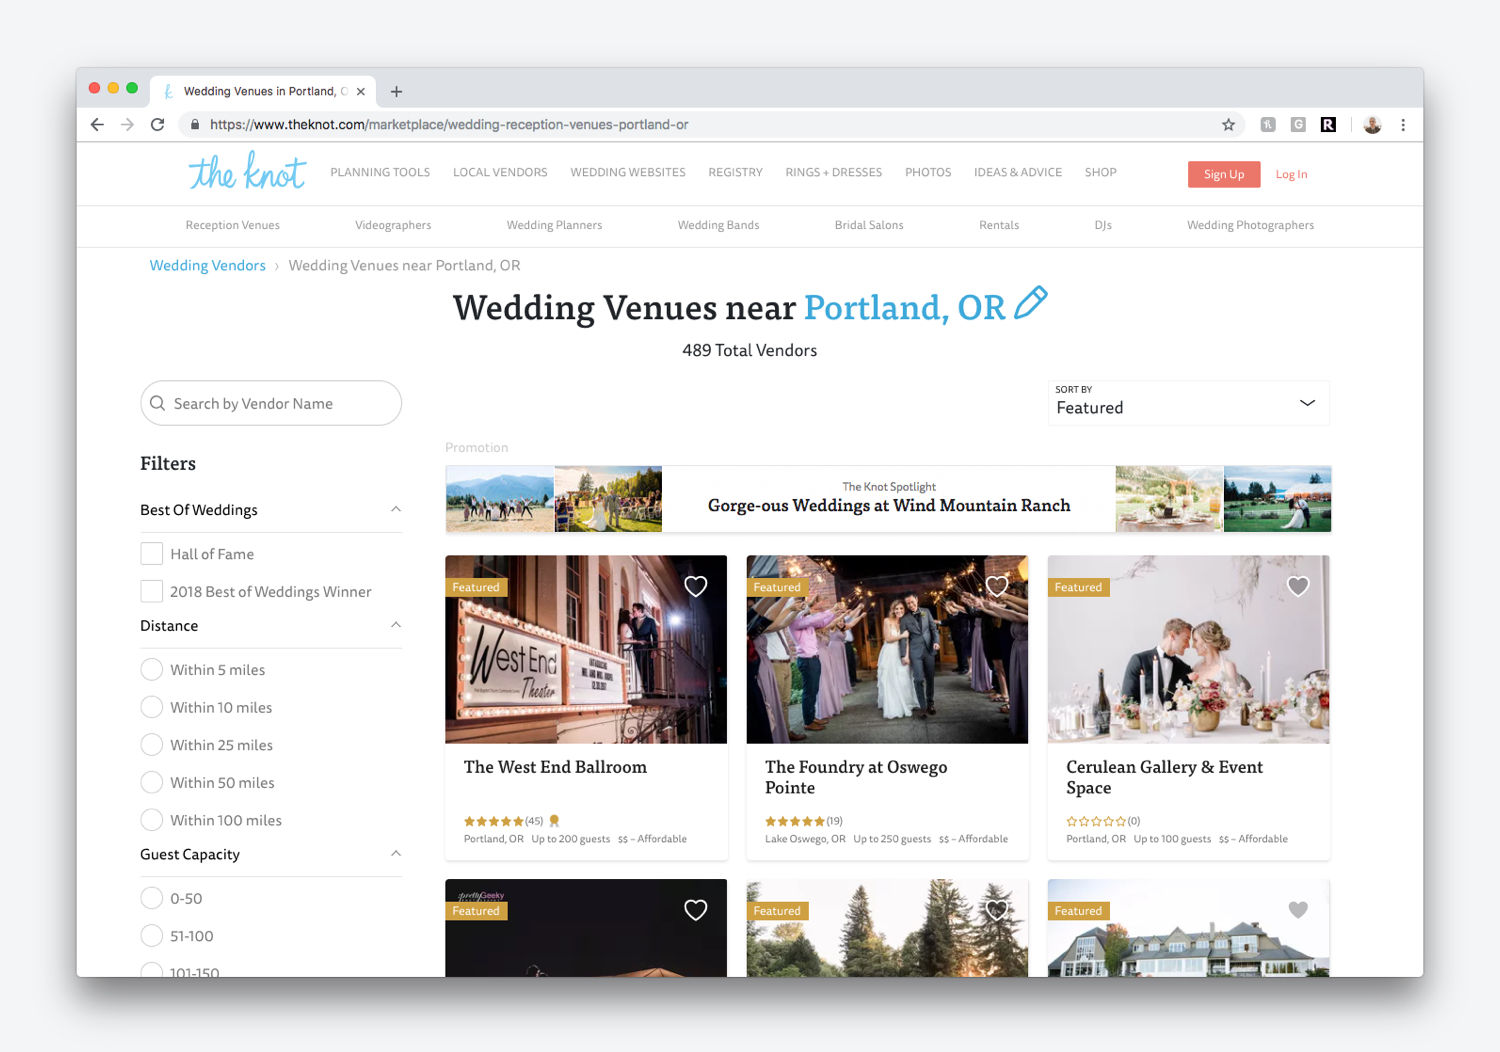Select Within 5 miles distance

click(152, 670)
